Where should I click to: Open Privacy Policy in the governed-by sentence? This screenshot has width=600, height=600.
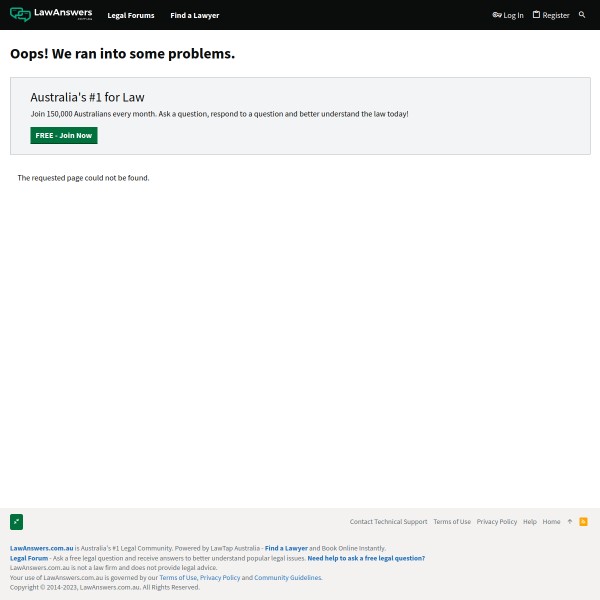pyautogui.click(x=220, y=577)
